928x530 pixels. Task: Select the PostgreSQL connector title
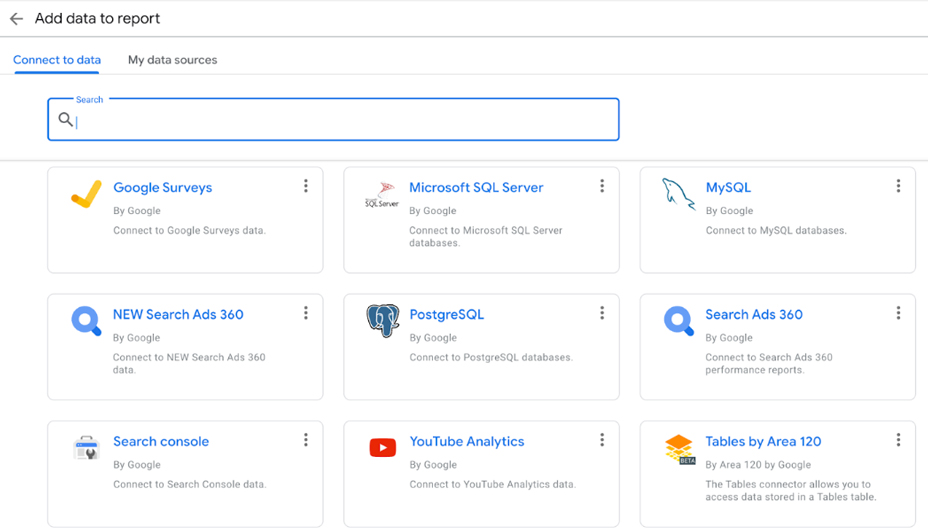tap(447, 315)
